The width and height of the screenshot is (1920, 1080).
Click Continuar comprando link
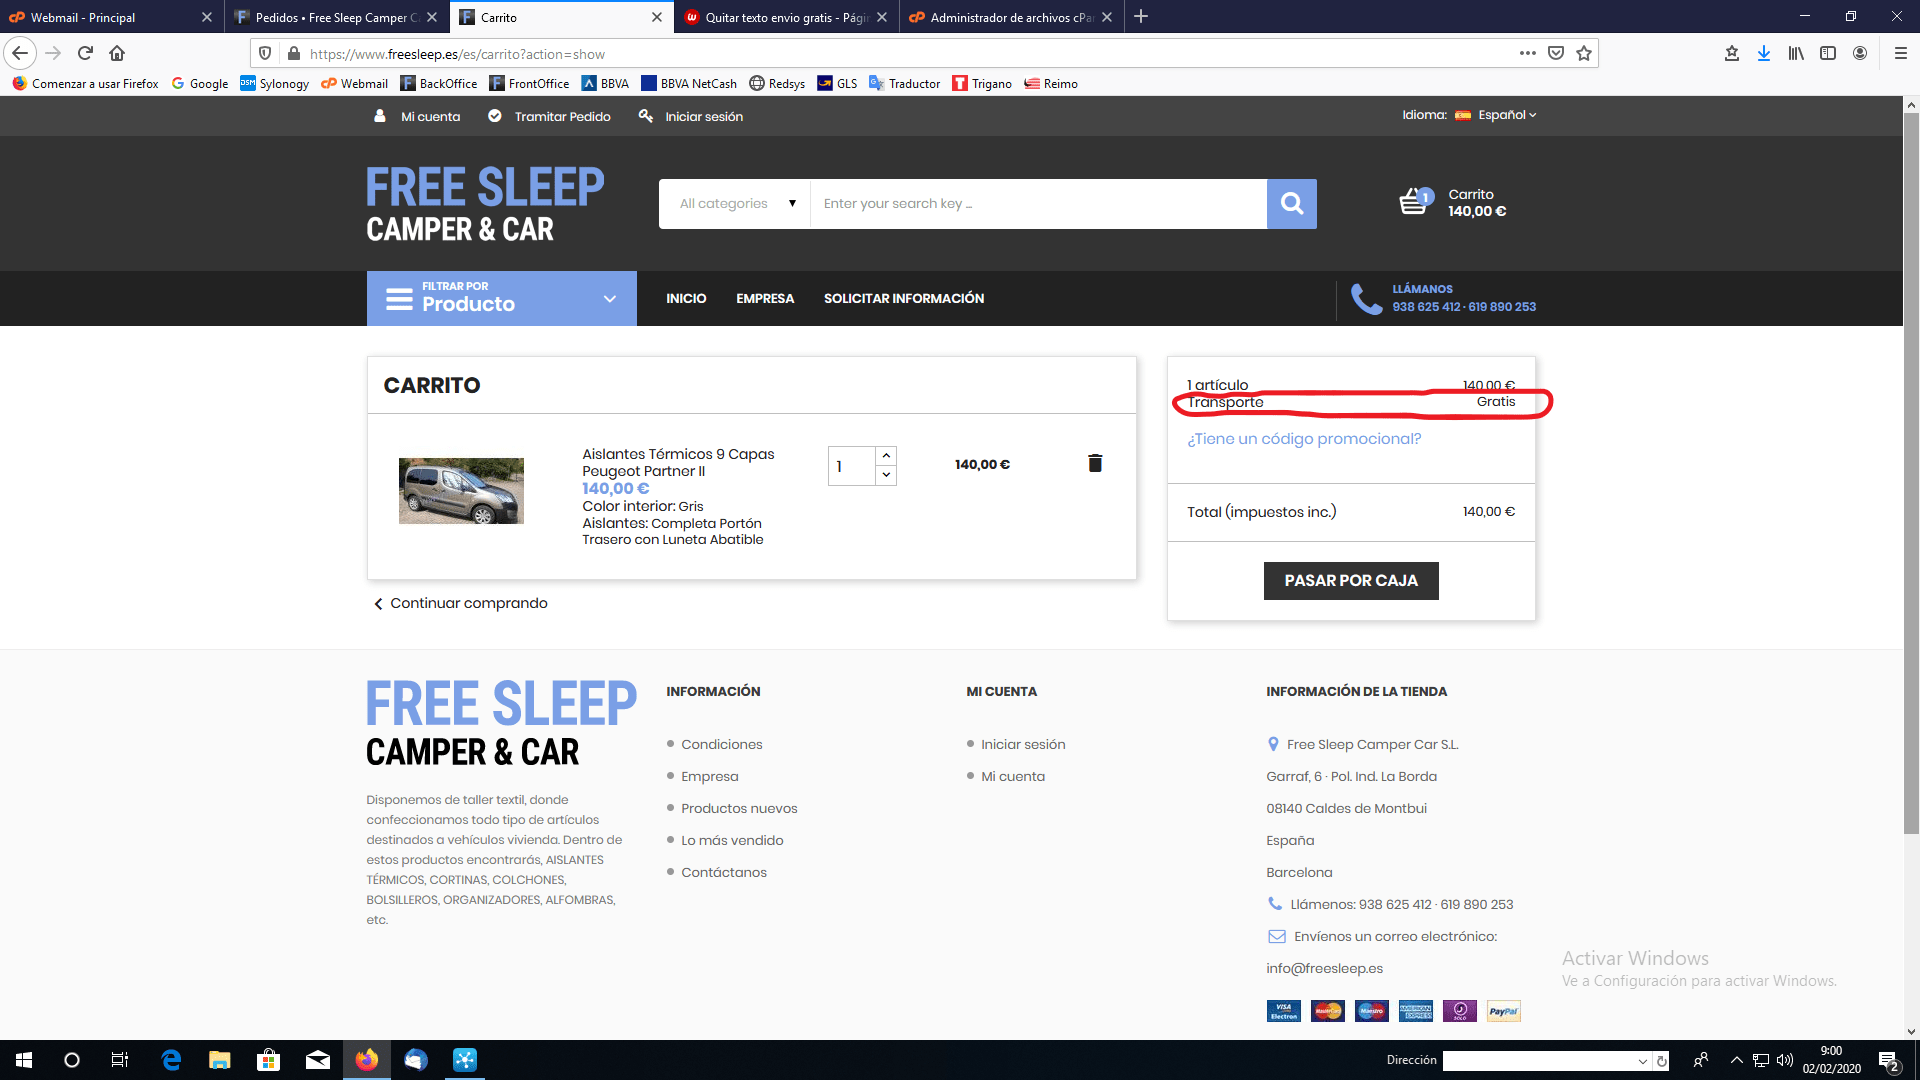(461, 603)
